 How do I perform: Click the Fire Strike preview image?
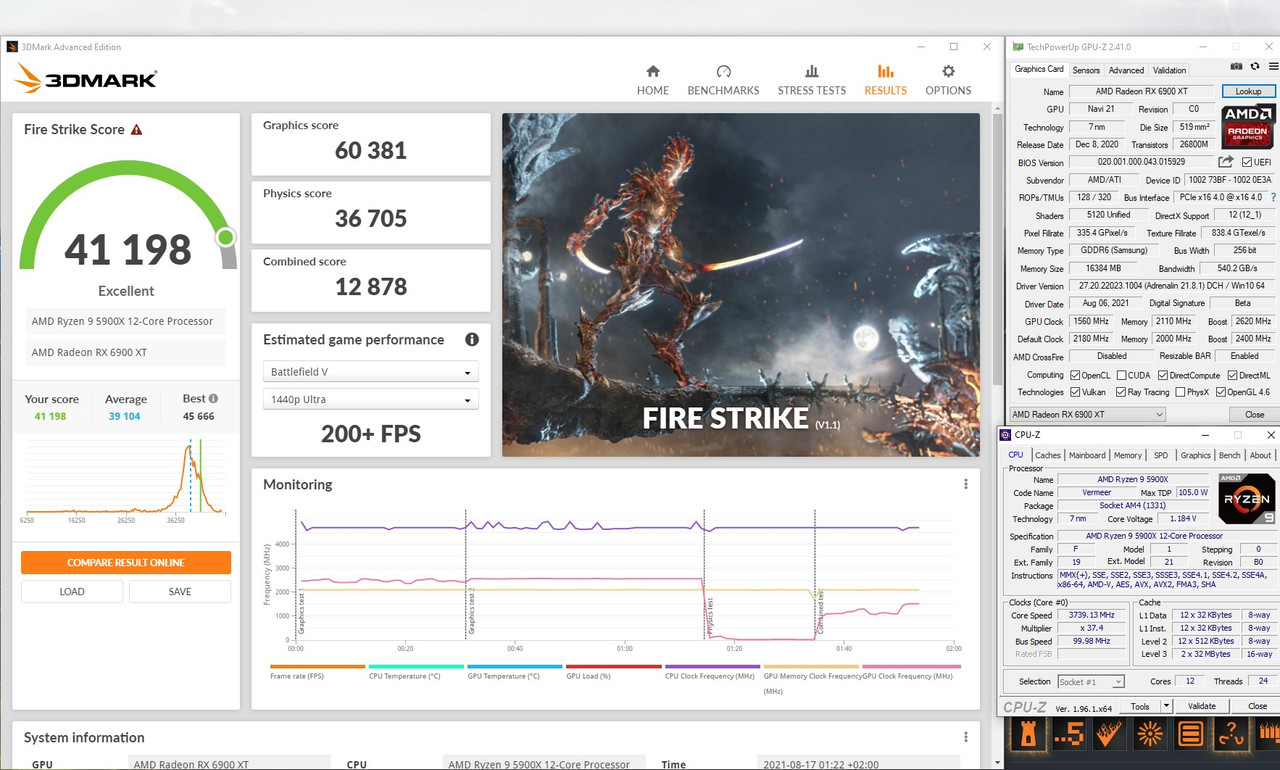click(x=741, y=285)
